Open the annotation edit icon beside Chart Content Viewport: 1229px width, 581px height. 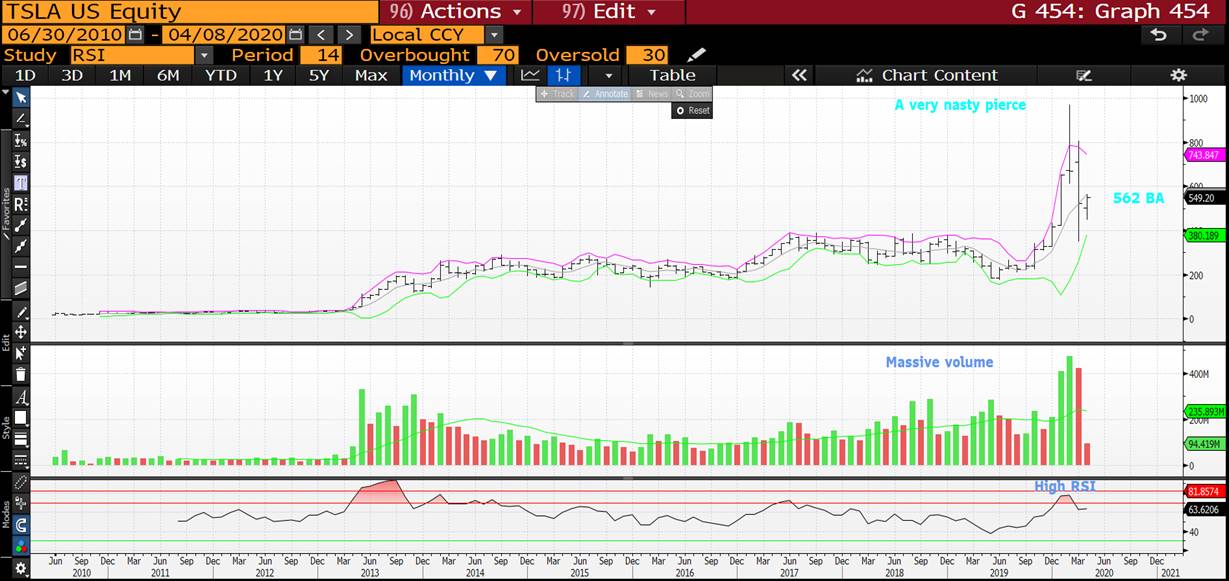pos(1083,75)
